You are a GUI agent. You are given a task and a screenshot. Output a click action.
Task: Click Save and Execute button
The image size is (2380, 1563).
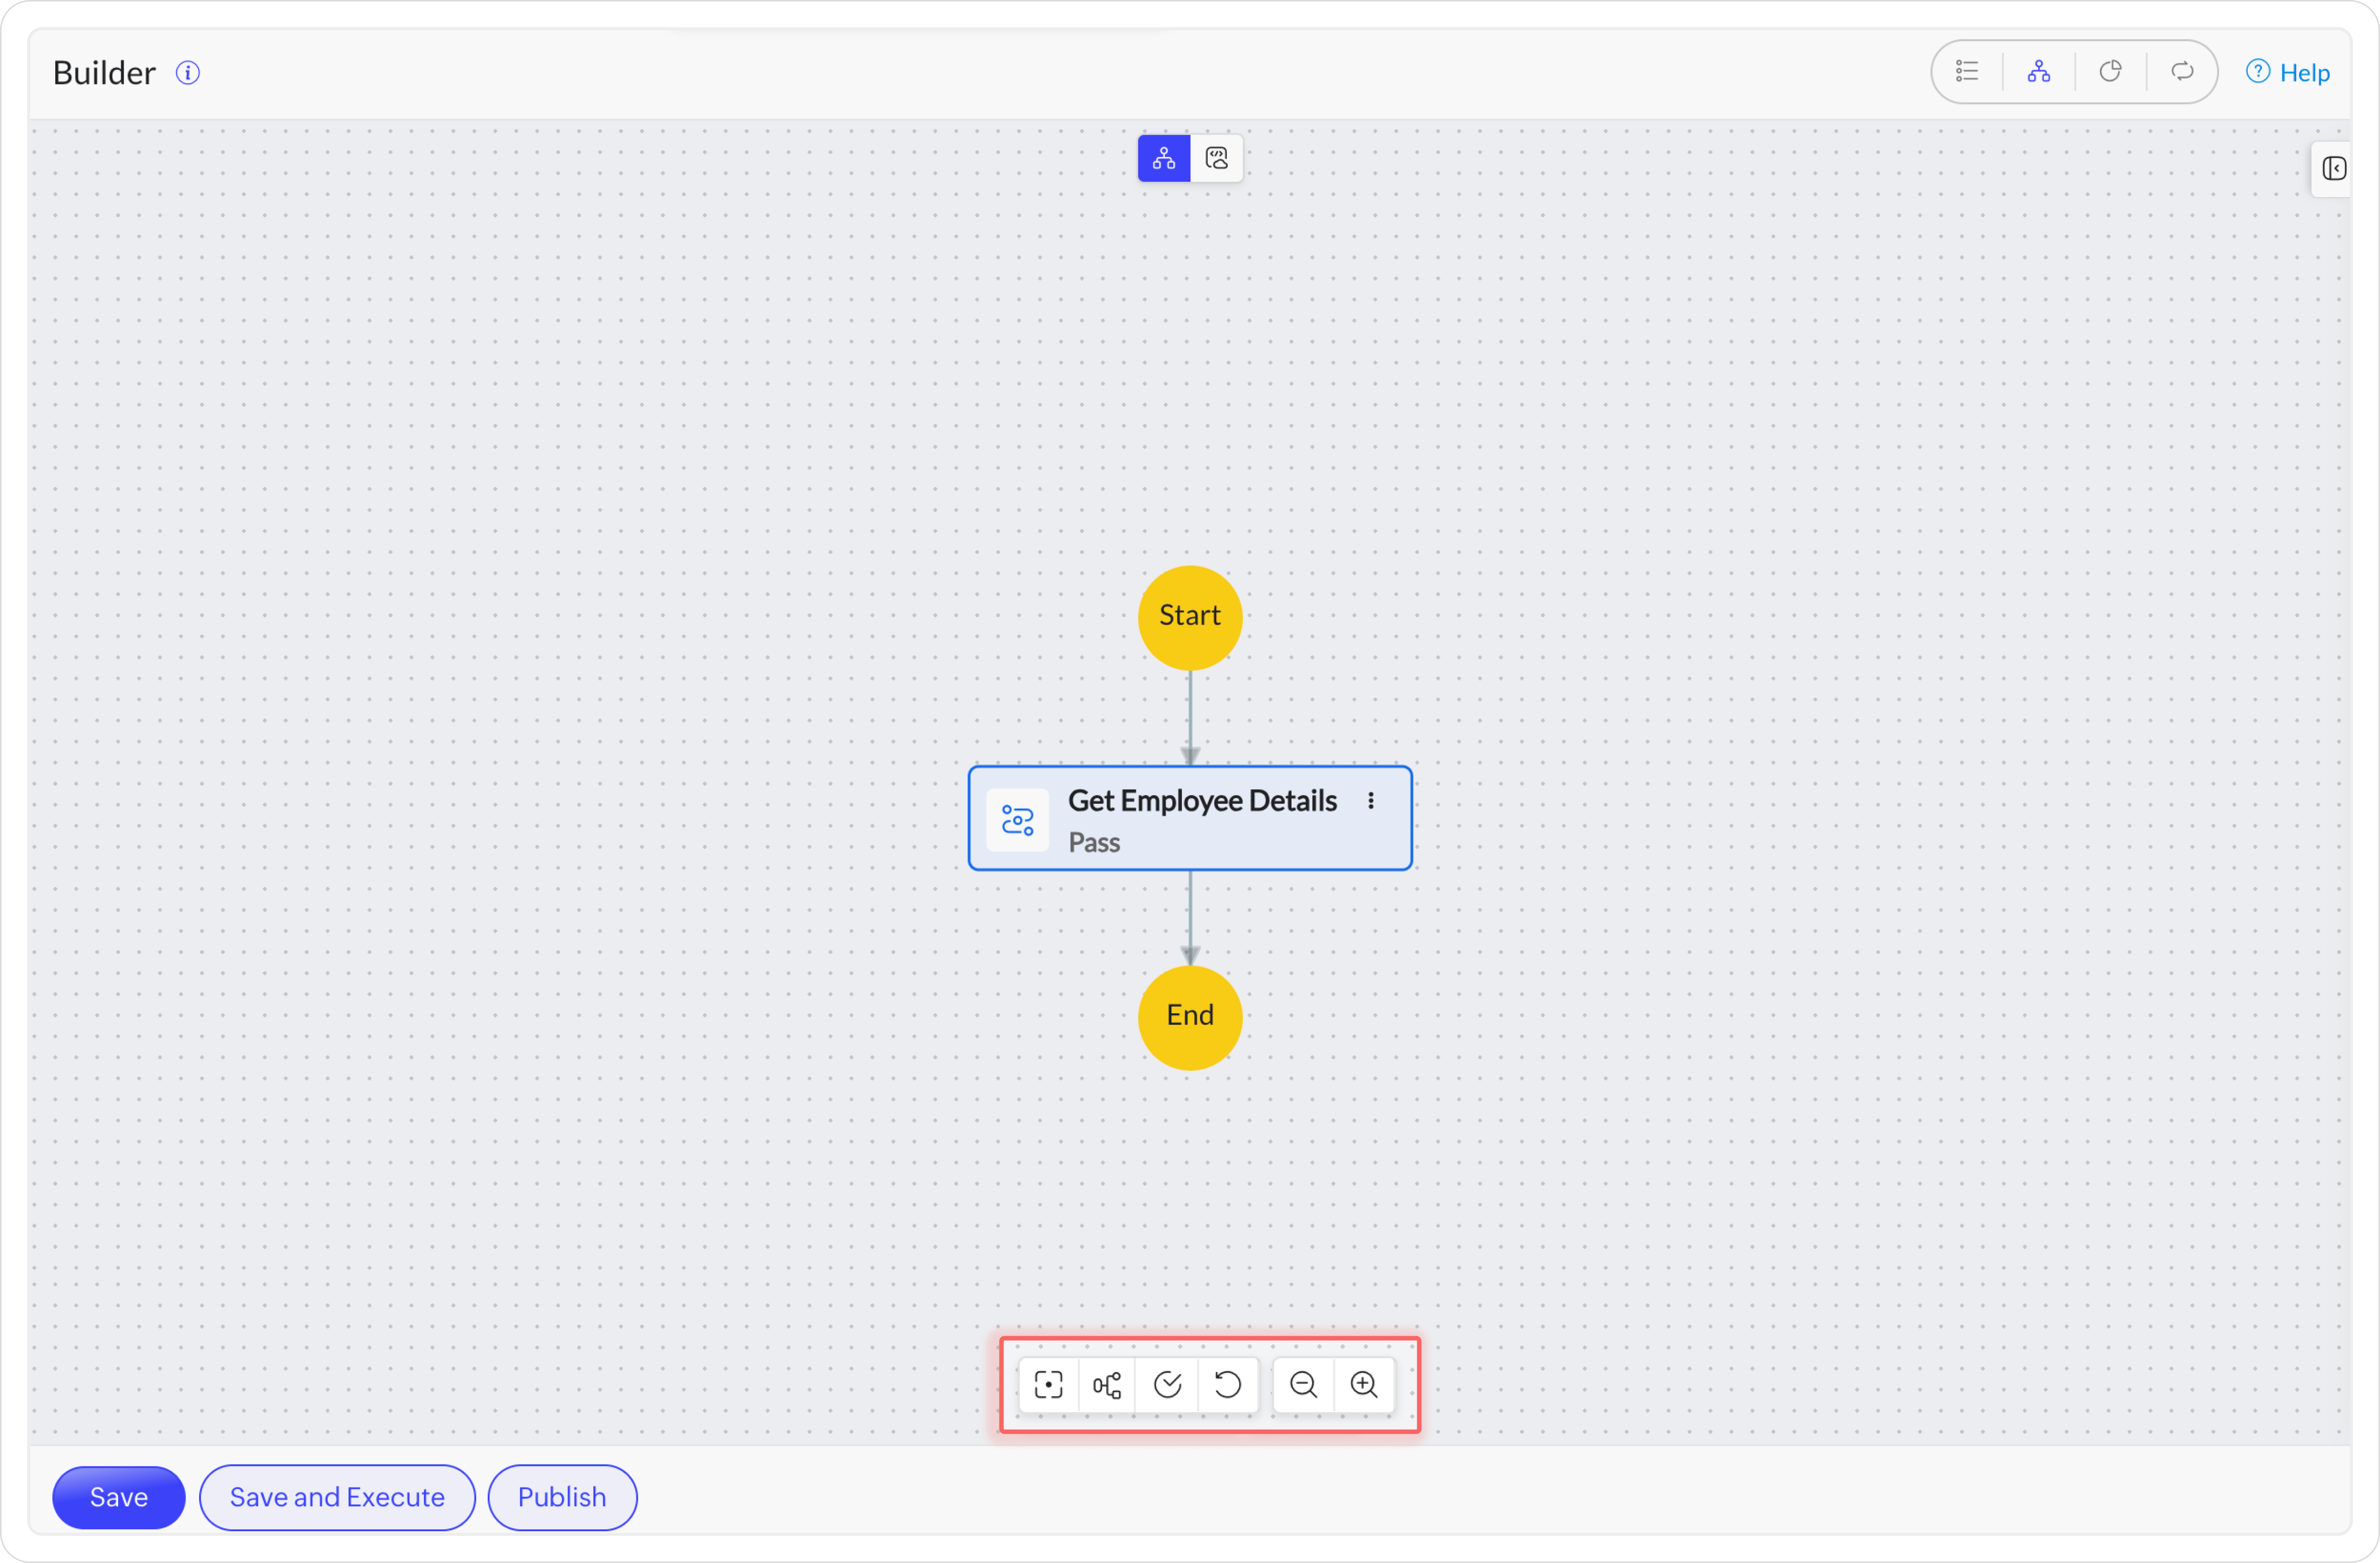[x=337, y=1497]
